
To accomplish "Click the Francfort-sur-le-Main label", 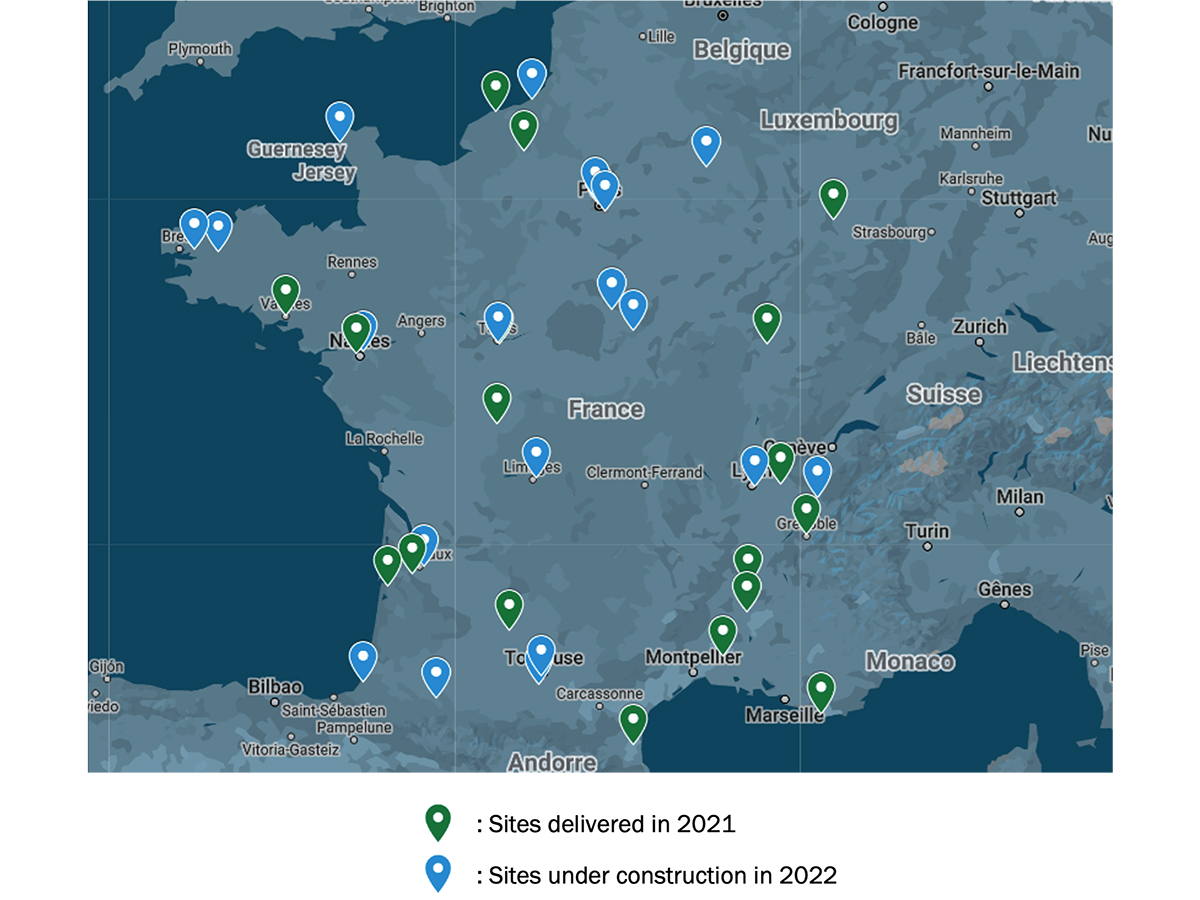I will click(x=989, y=71).
